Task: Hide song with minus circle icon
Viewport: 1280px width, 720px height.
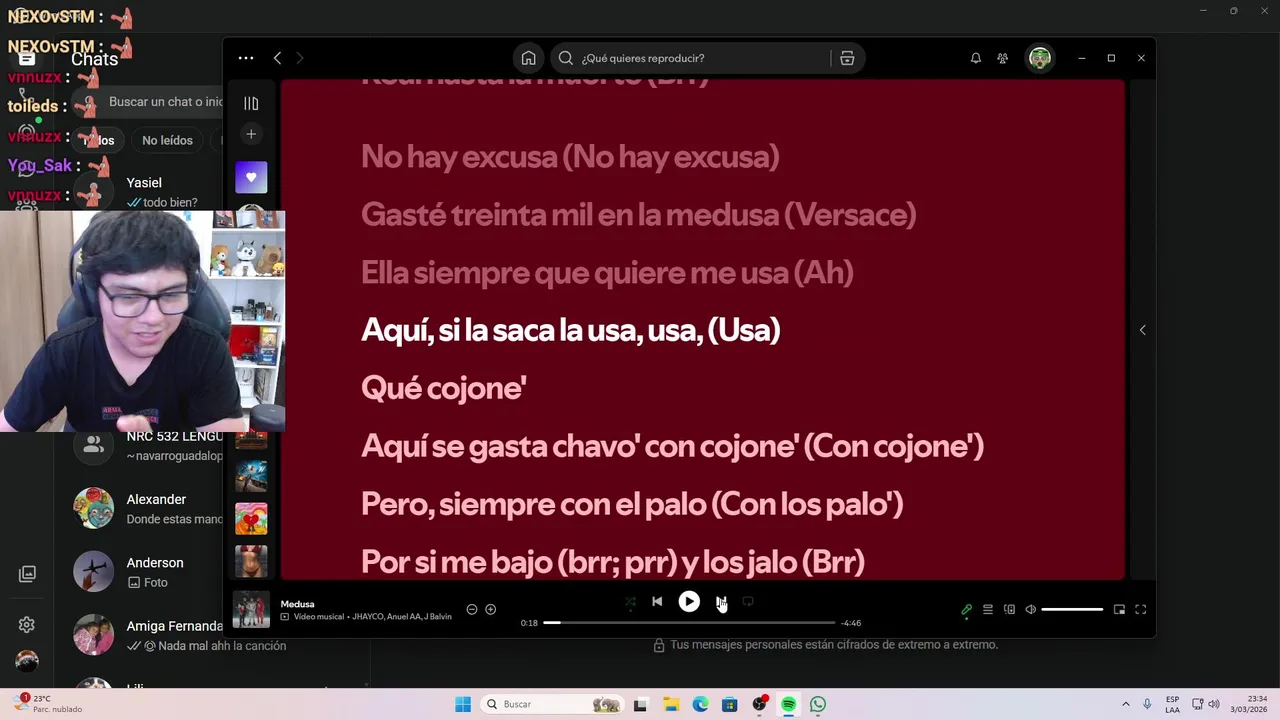Action: pos(472,609)
